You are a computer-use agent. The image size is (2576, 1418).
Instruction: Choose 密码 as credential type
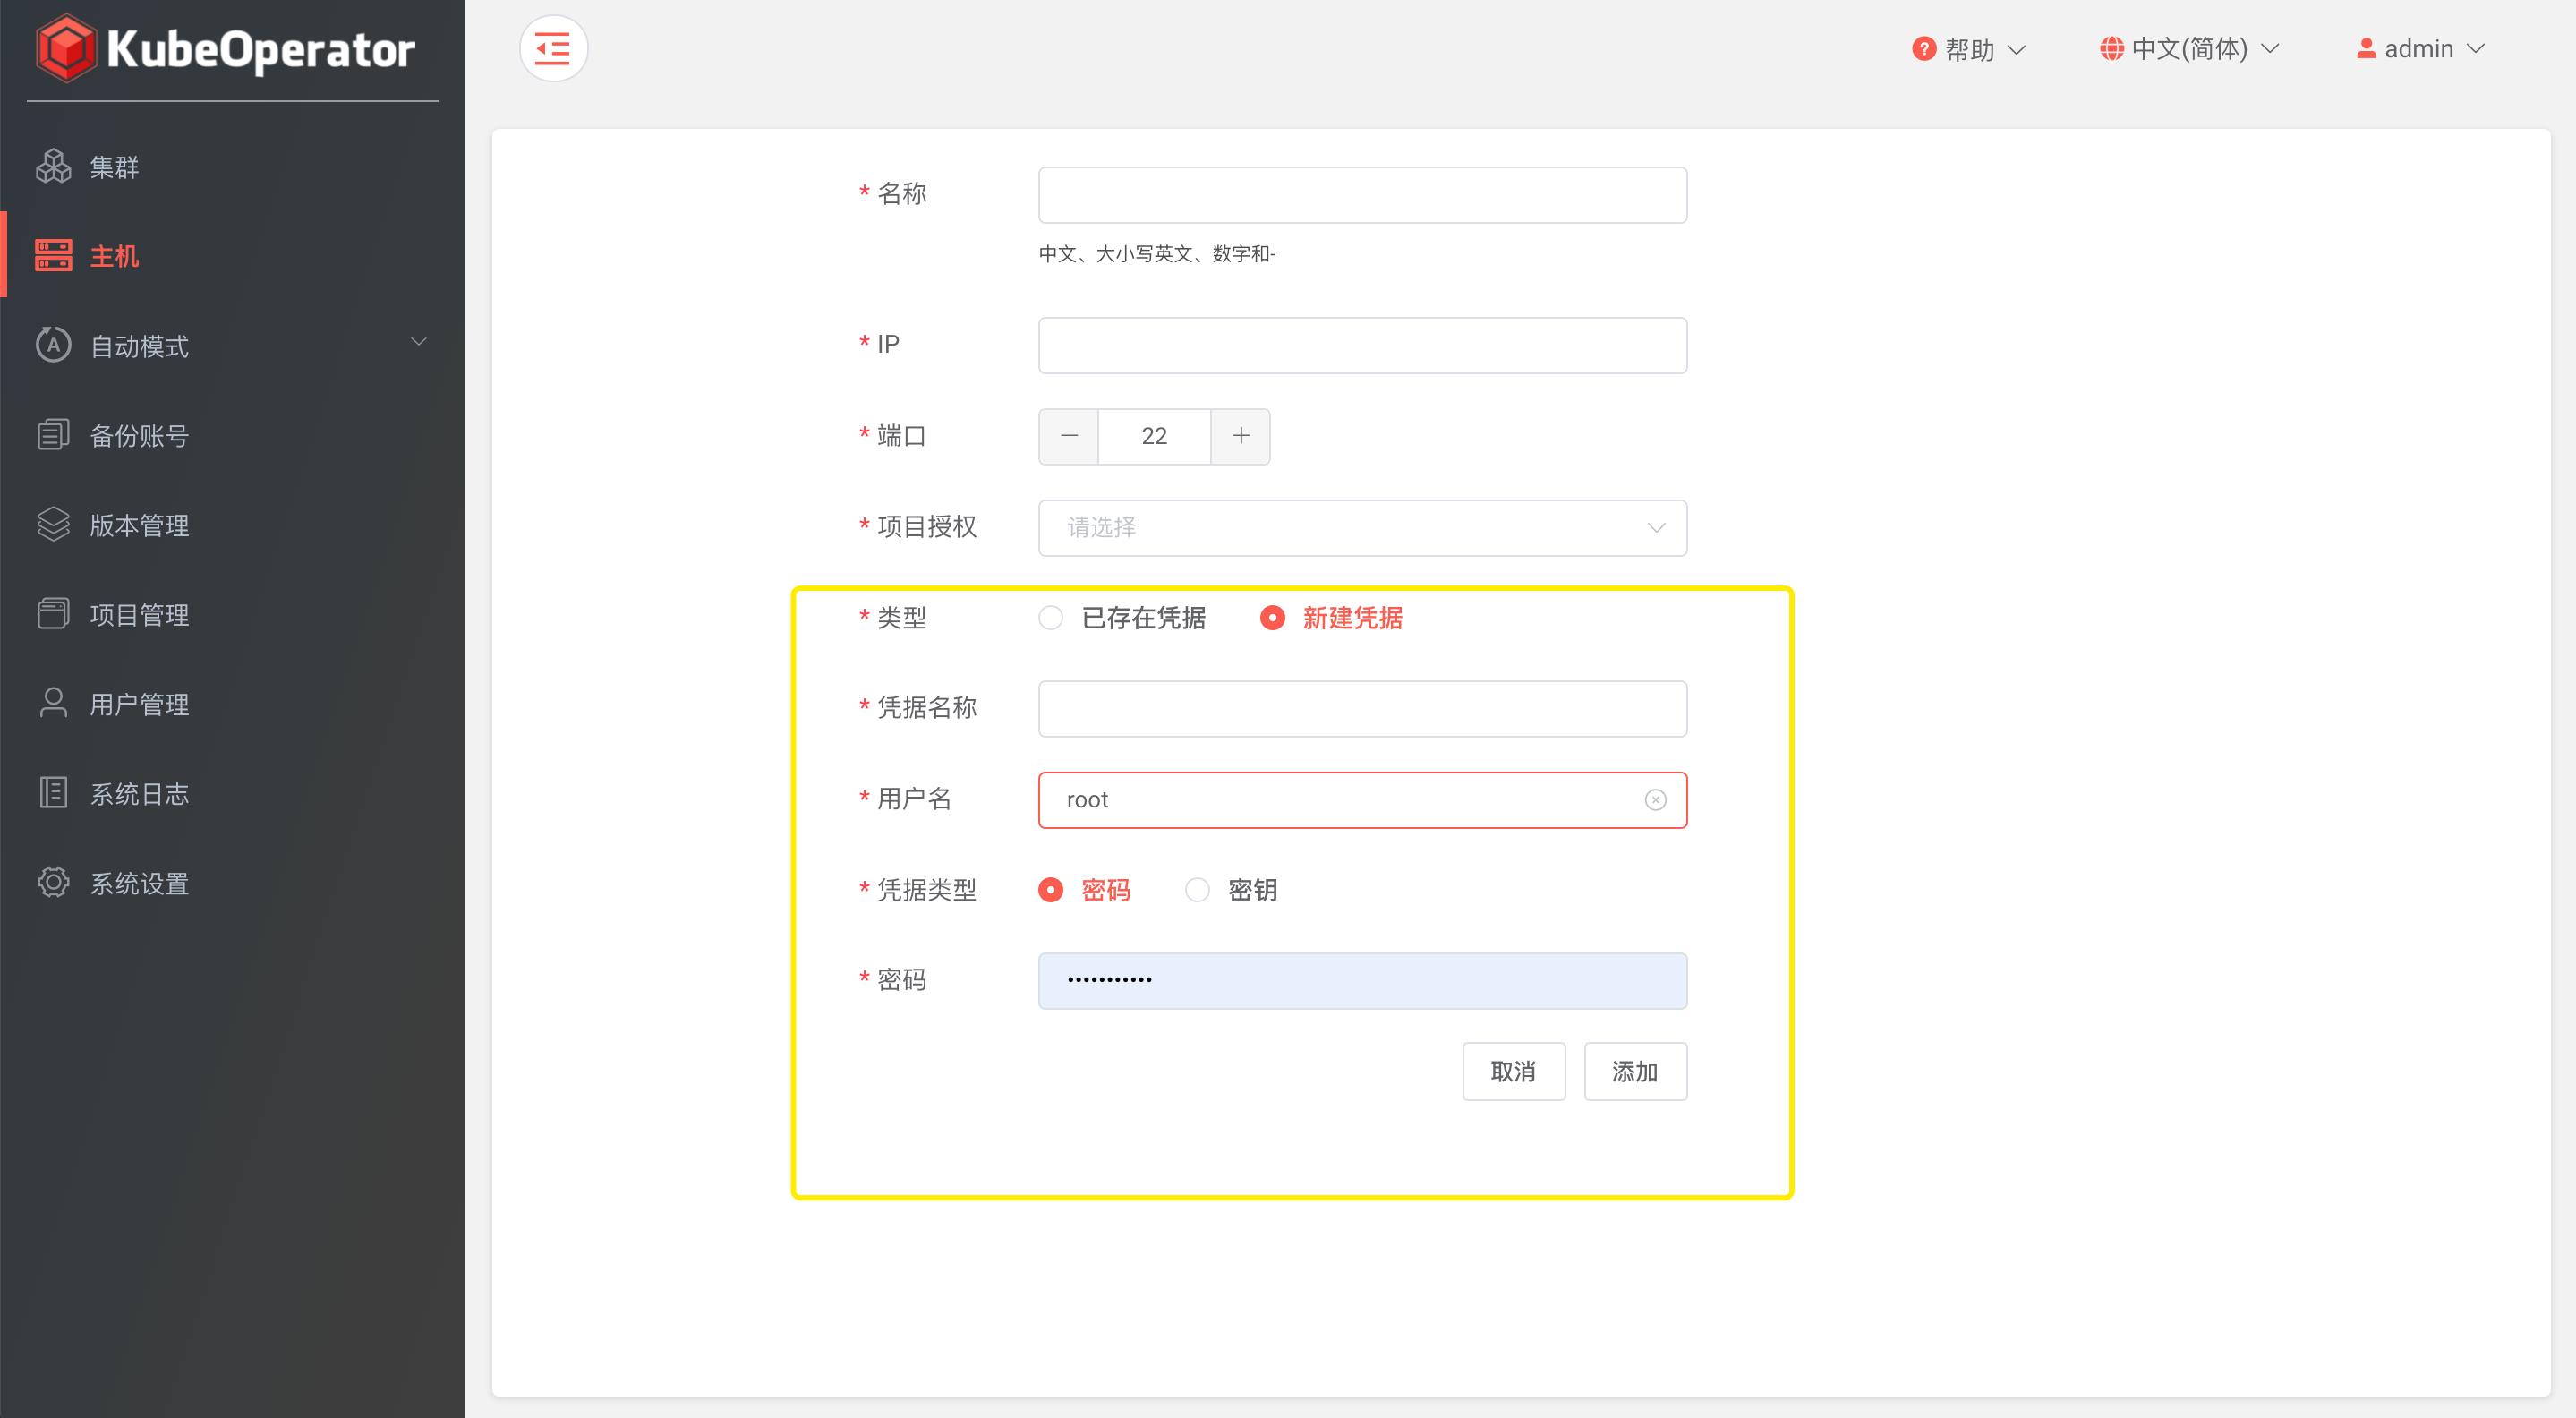(1084, 890)
